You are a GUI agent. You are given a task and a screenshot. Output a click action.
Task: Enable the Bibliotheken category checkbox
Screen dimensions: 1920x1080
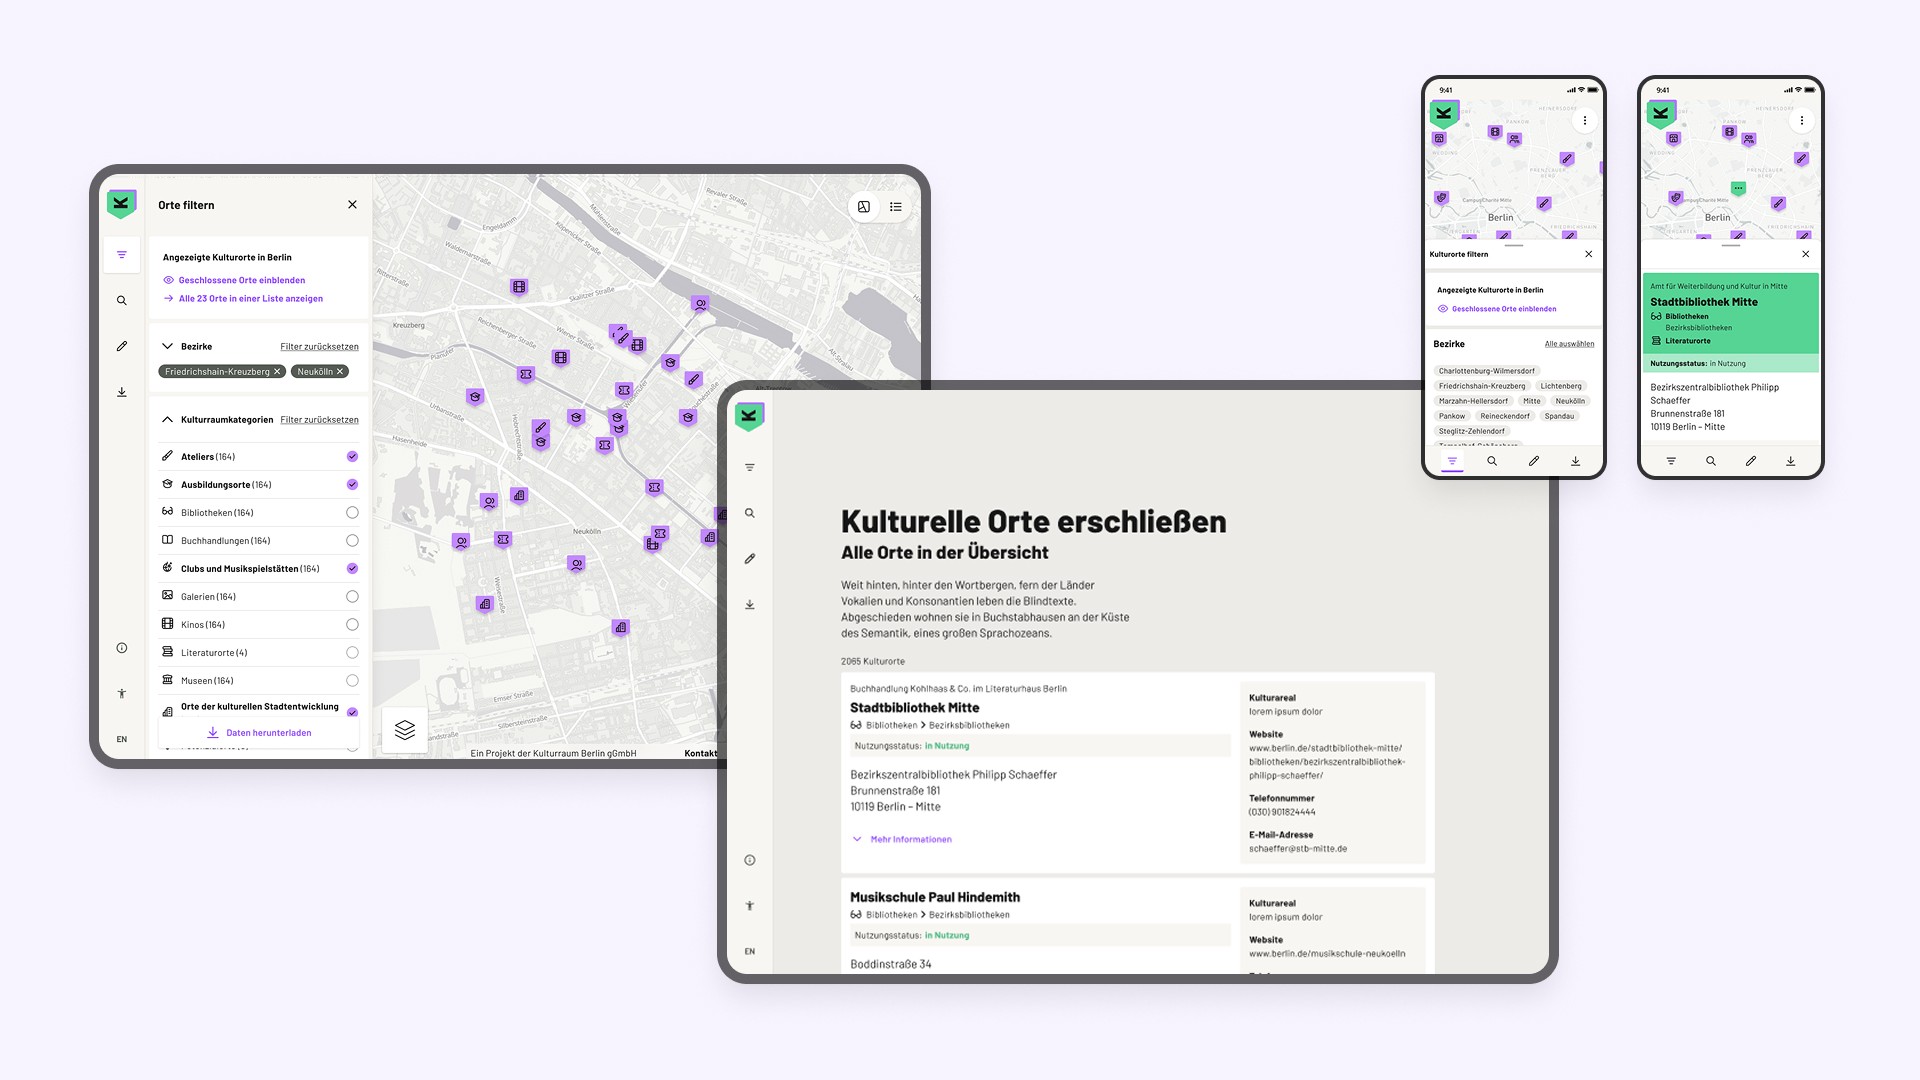click(352, 513)
